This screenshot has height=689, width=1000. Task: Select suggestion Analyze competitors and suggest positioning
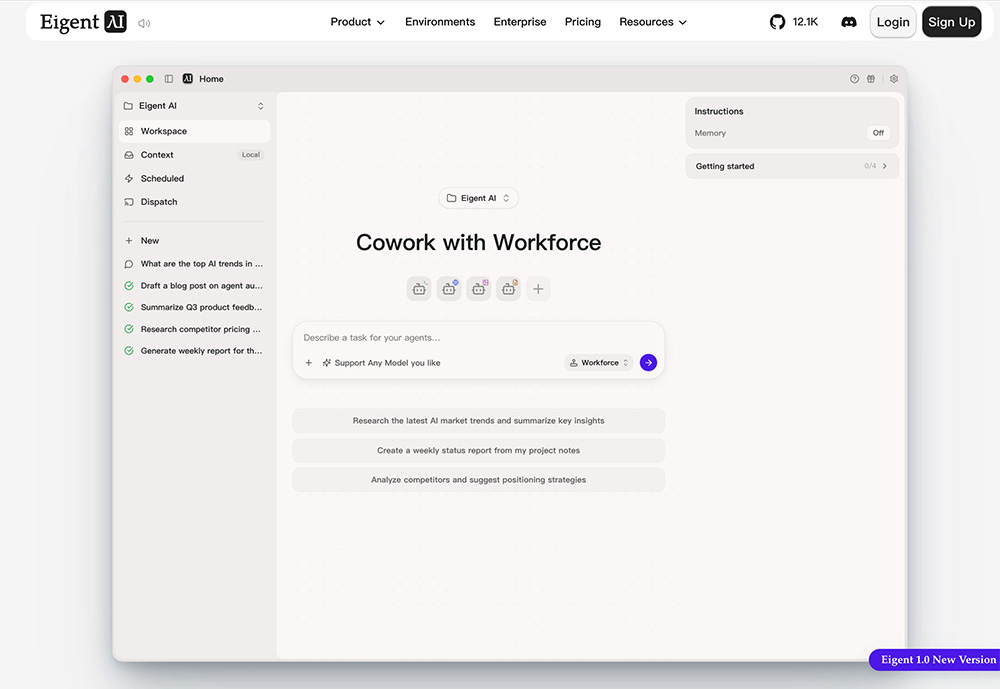[478, 480]
